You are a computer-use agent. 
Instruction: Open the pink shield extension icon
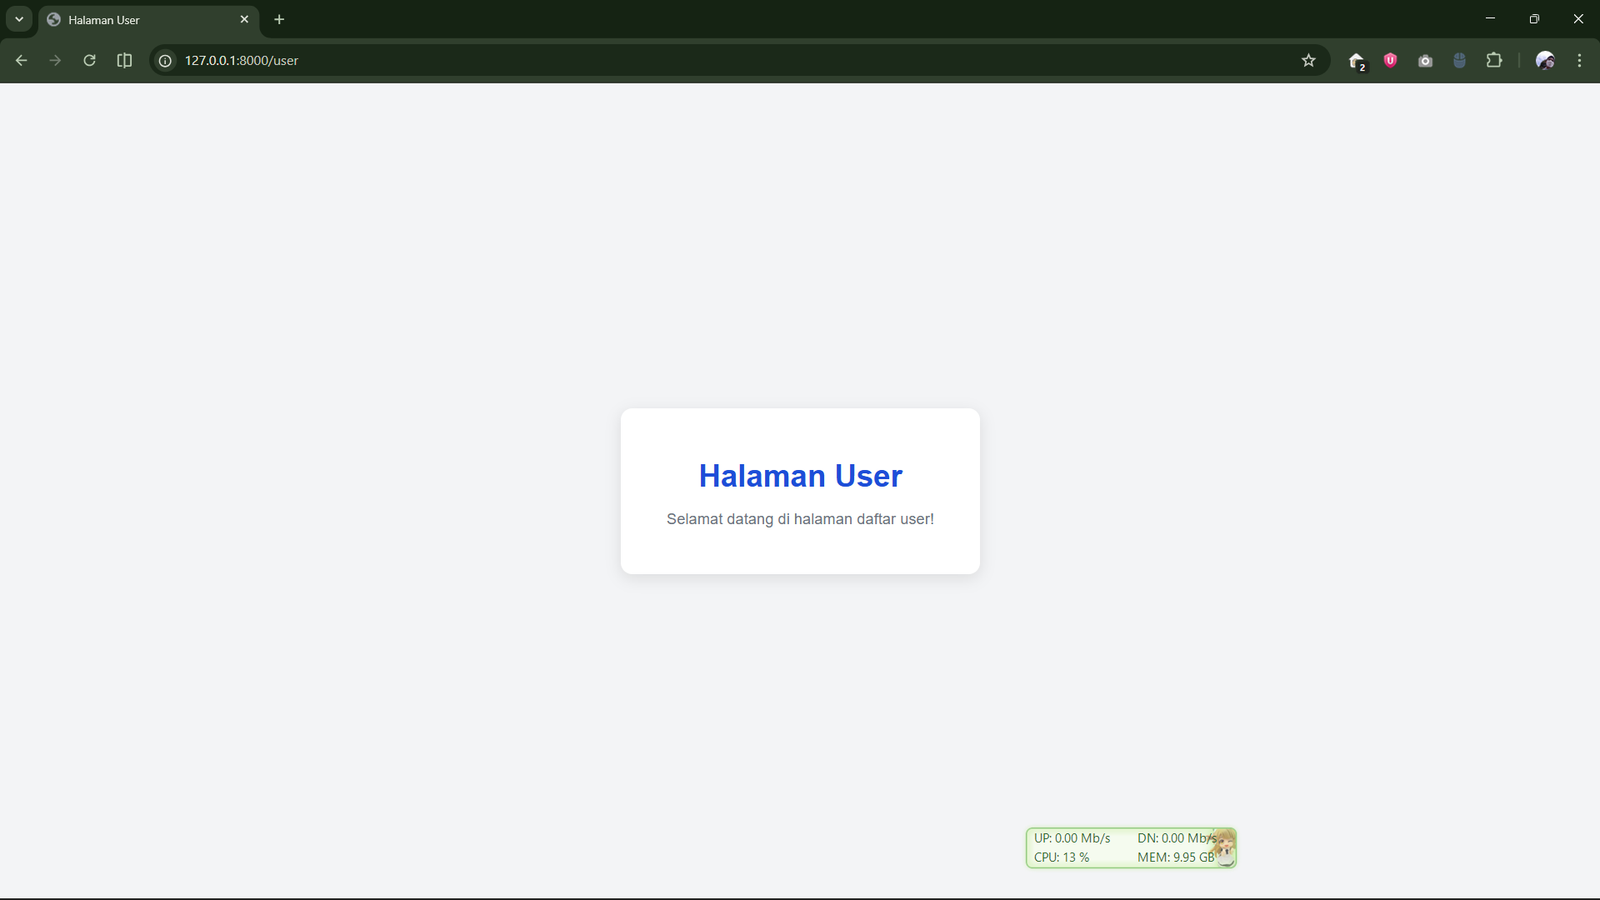(x=1390, y=60)
